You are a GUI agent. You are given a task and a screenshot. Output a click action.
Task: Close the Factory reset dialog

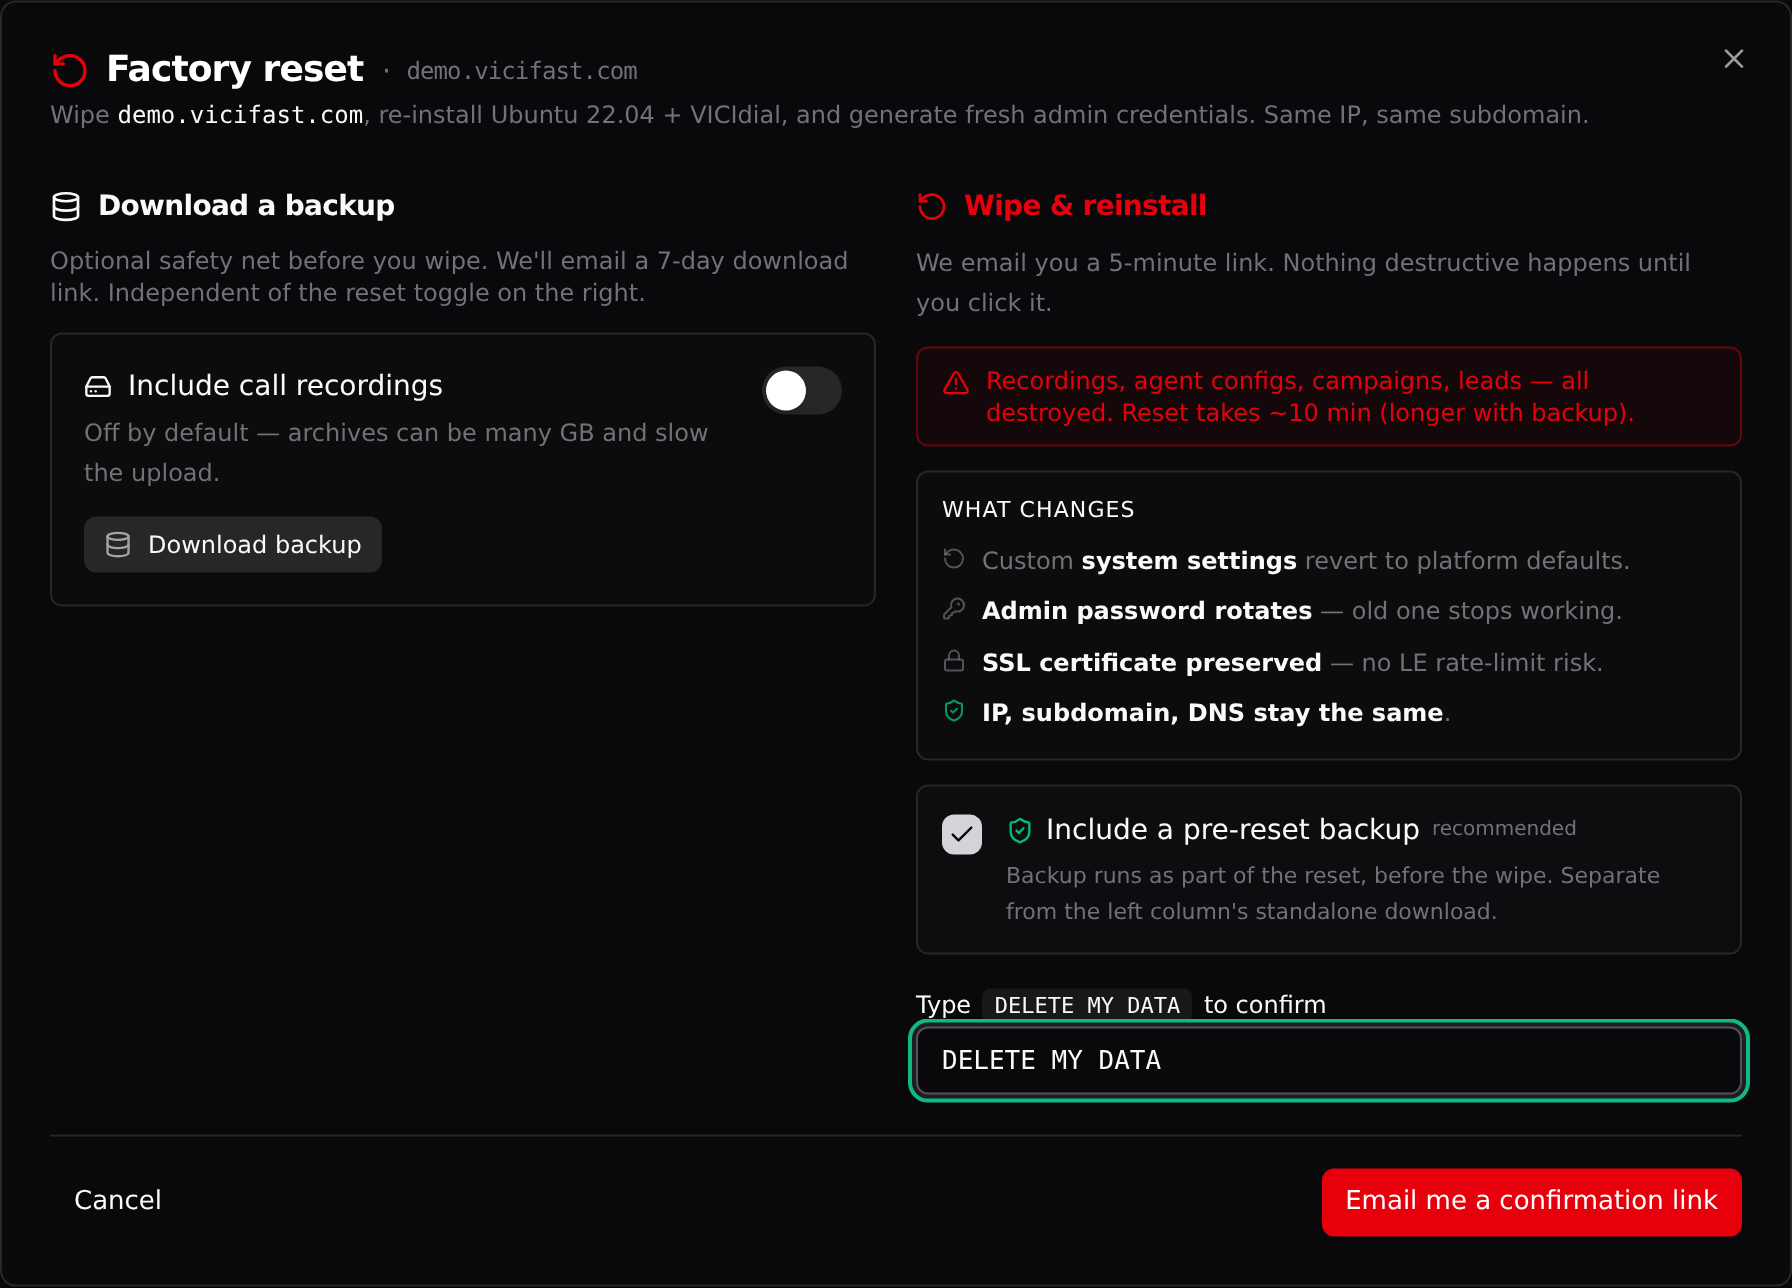click(x=1734, y=59)
